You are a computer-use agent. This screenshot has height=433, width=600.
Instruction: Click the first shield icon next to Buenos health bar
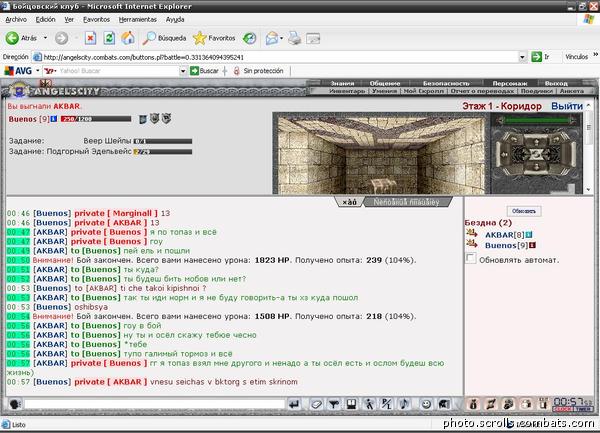[142, 119]
